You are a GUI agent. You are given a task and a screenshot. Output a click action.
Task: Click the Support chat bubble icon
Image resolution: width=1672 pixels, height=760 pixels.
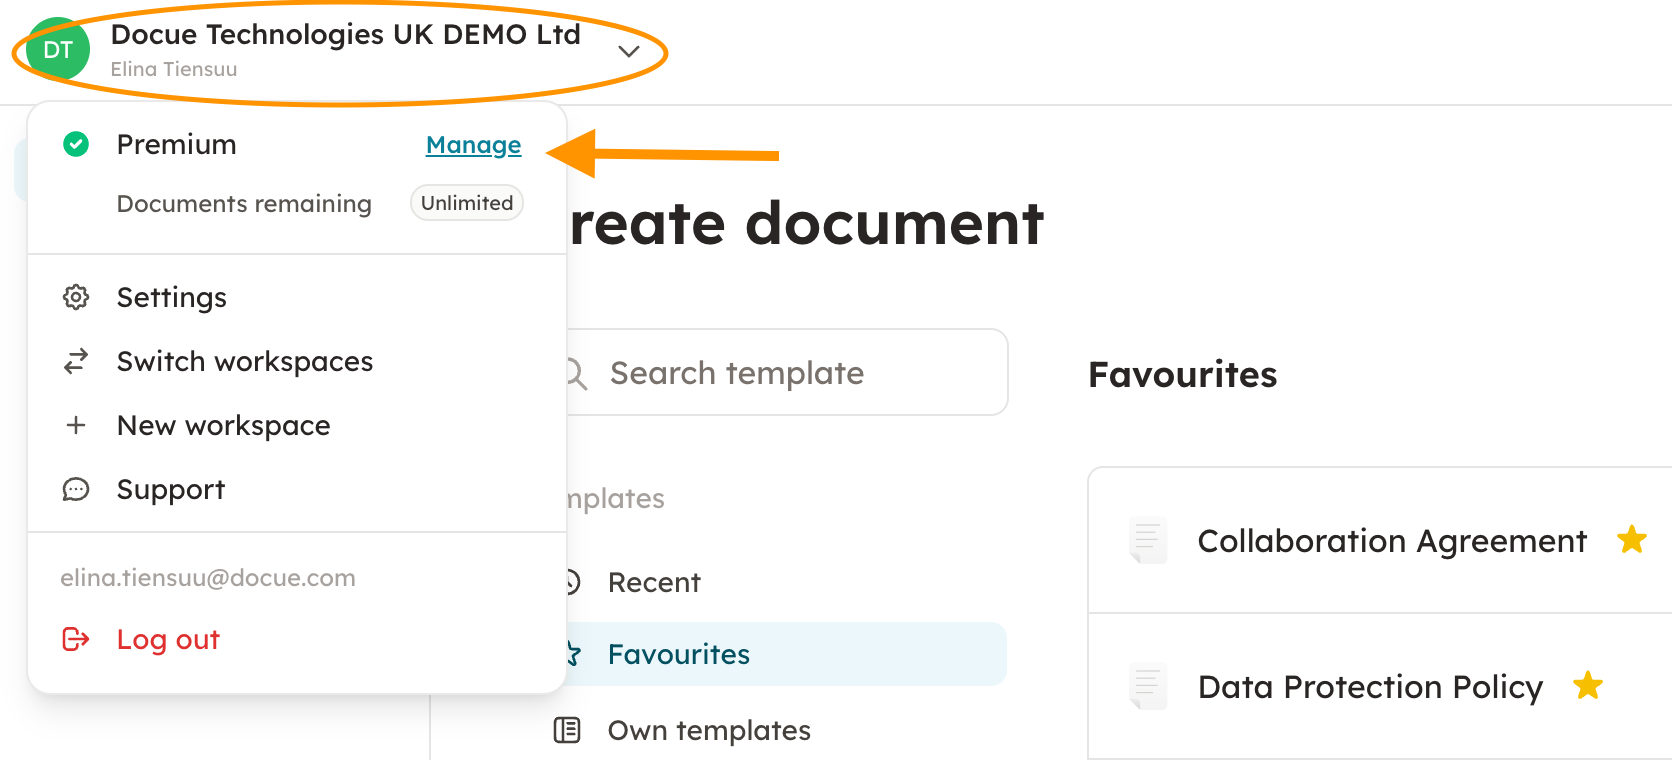(x=76, y=489)
